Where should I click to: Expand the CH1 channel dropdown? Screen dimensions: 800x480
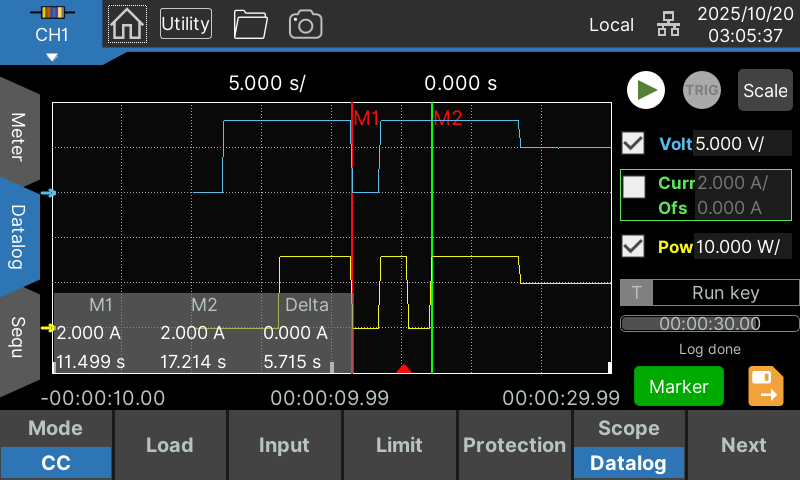[51, 35]
